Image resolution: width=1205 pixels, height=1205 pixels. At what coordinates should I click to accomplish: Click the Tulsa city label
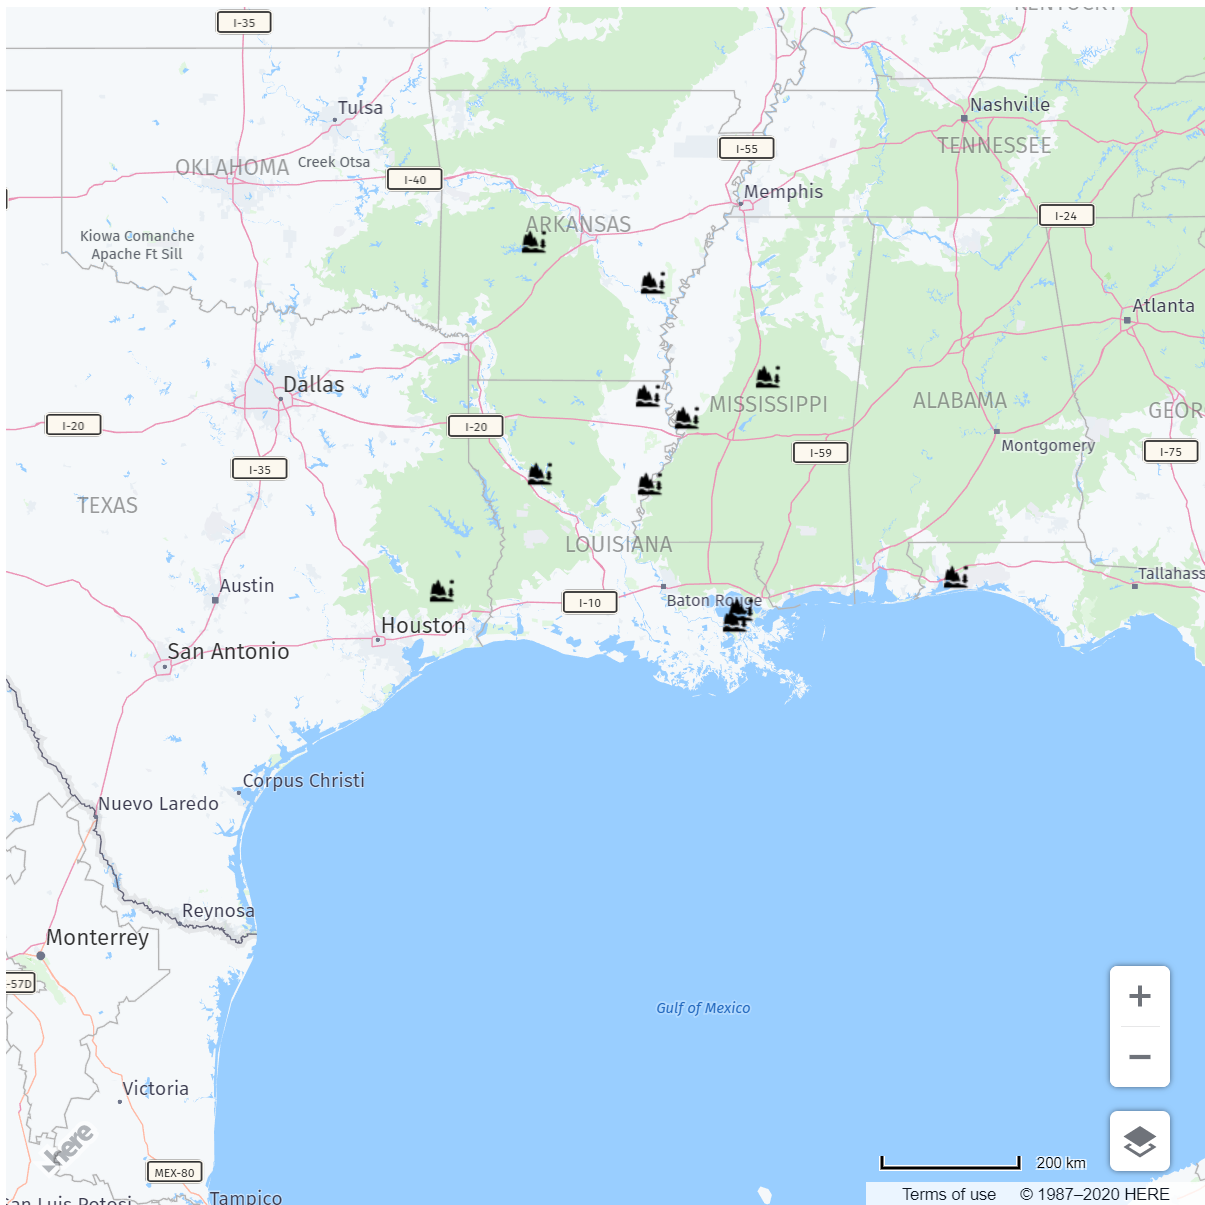(x=360, y=108)
